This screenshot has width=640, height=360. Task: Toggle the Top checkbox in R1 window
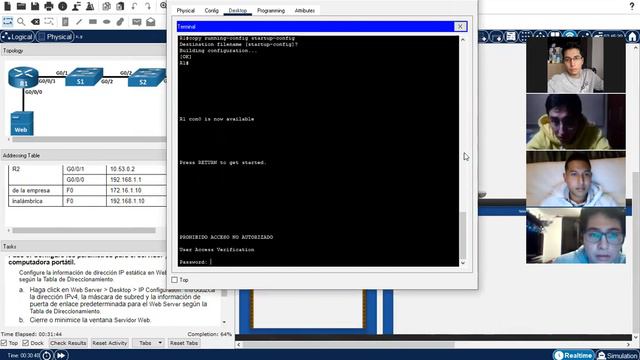[x=175, y=280]
